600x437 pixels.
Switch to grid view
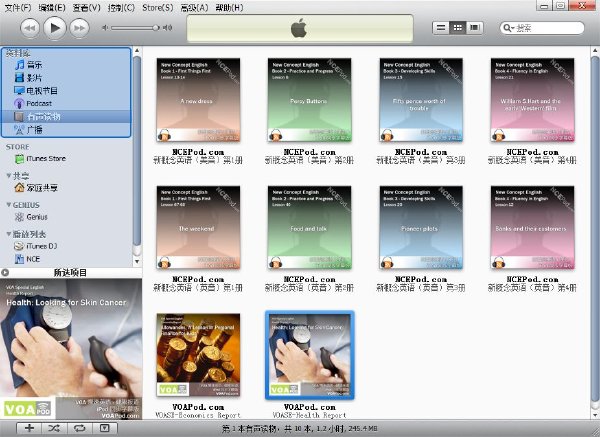458,28
